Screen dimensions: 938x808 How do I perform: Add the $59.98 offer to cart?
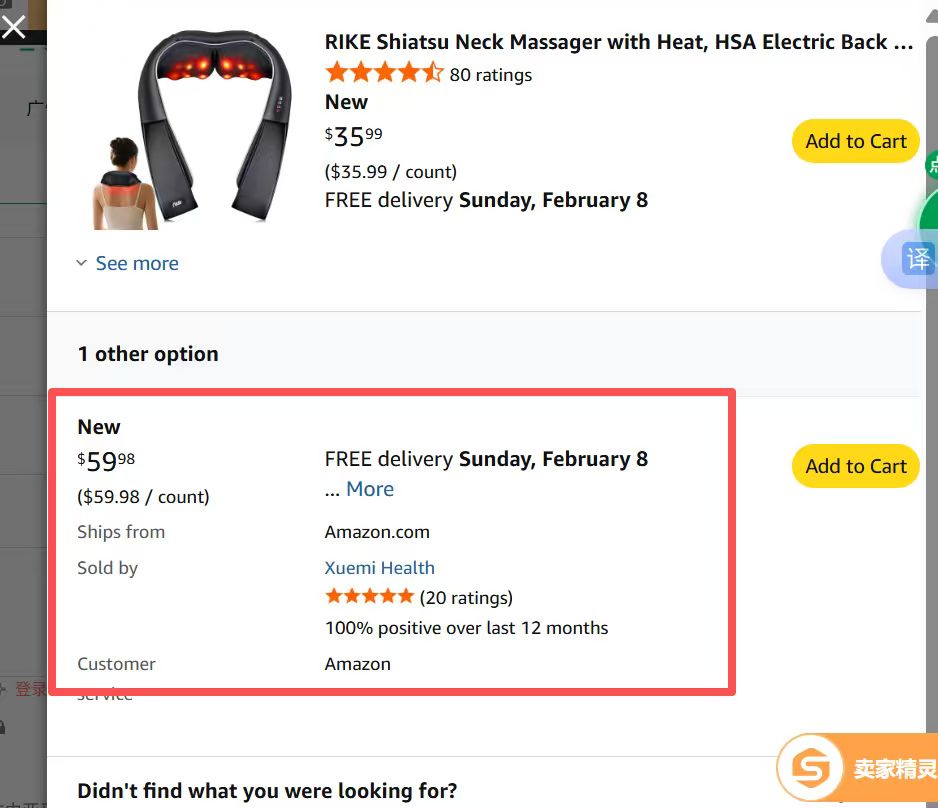point(855,466)
